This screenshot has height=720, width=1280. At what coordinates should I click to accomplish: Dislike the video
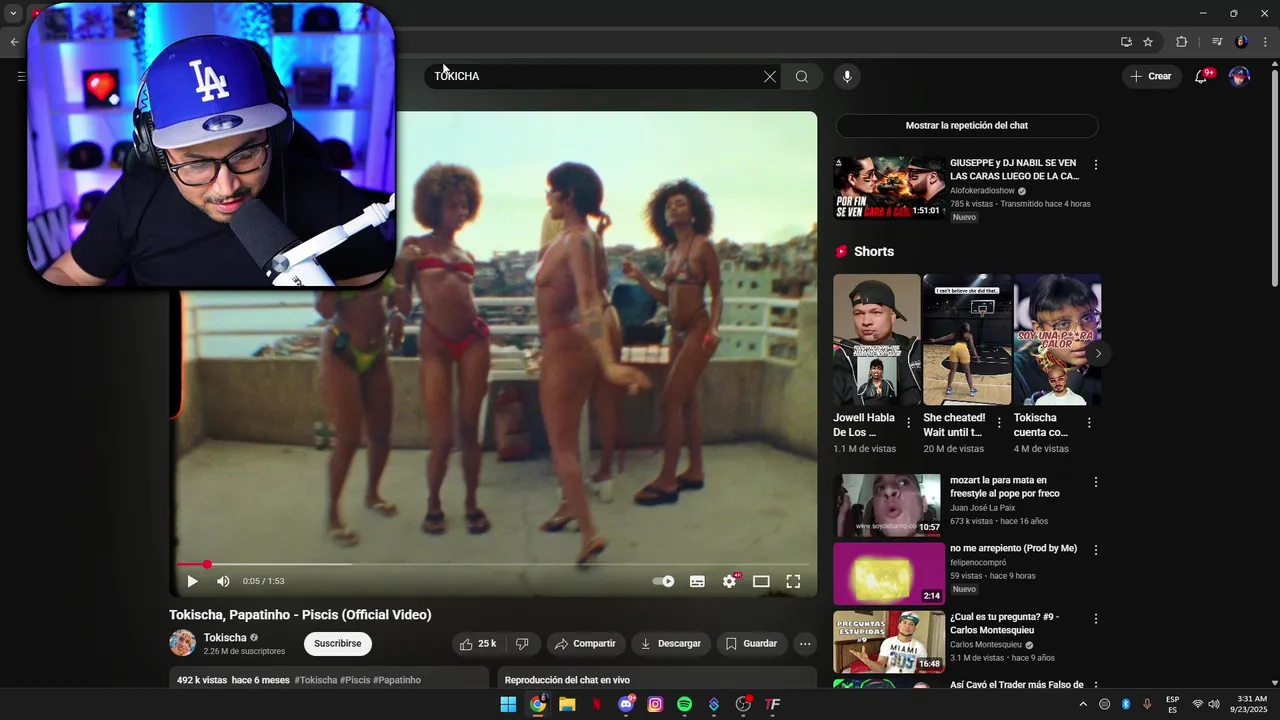click(x=522, y=644)
